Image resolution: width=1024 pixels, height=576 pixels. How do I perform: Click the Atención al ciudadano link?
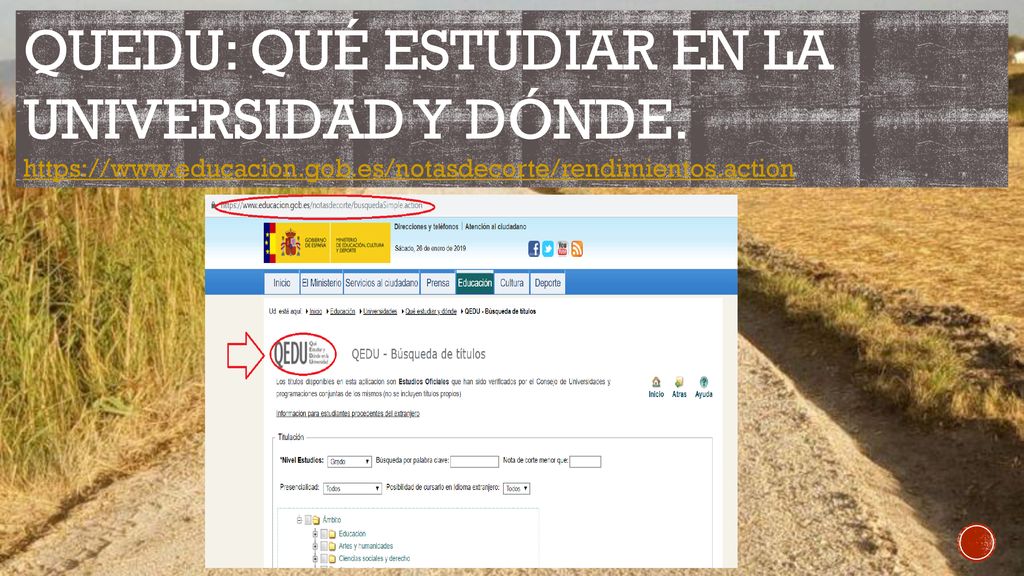coord(496,227)
